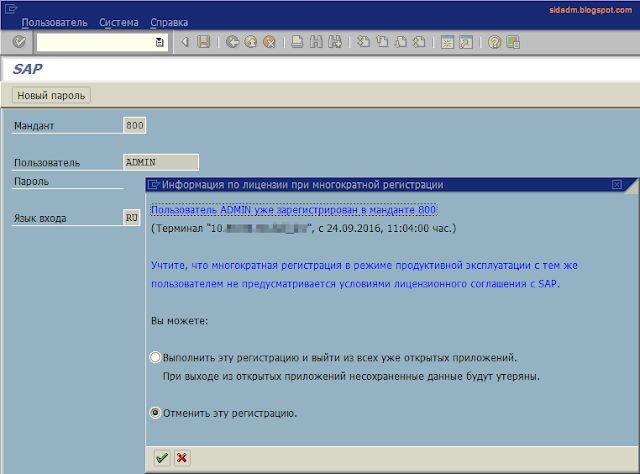Open the system menu icon in the title bar

point(11,8)
